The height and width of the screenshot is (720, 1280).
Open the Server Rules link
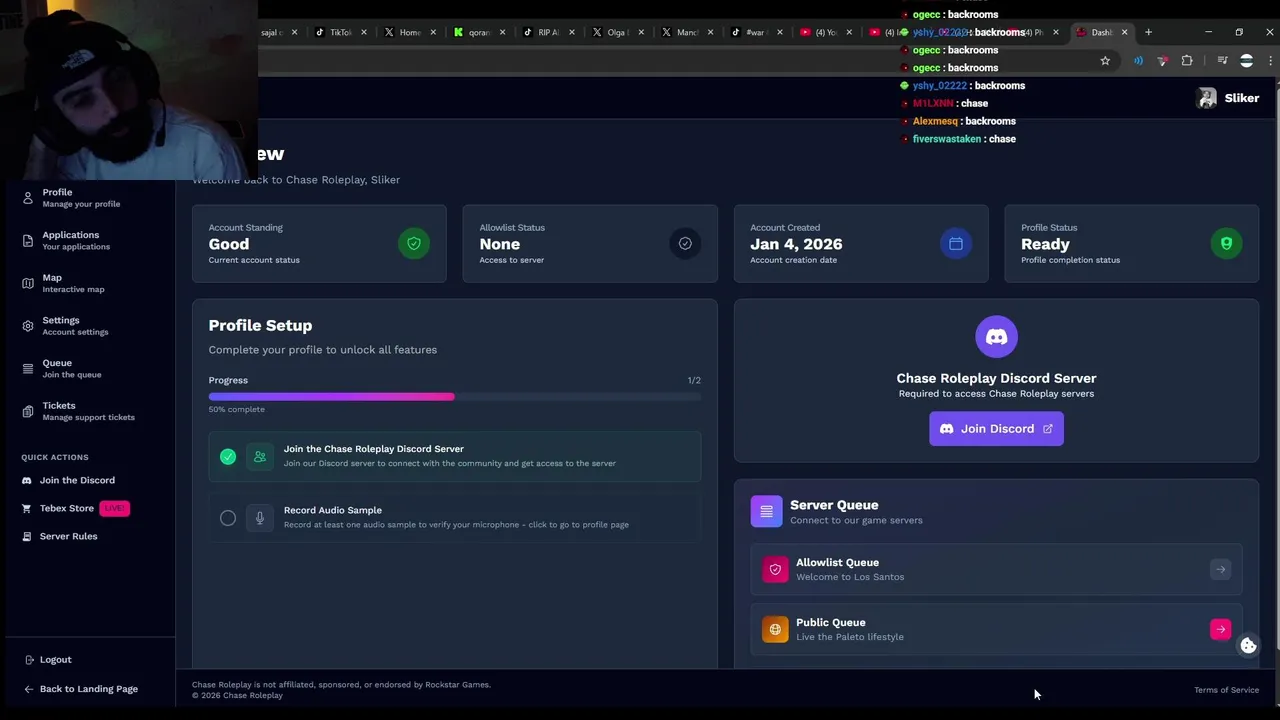pyautogui.click(x=69, y=536)
